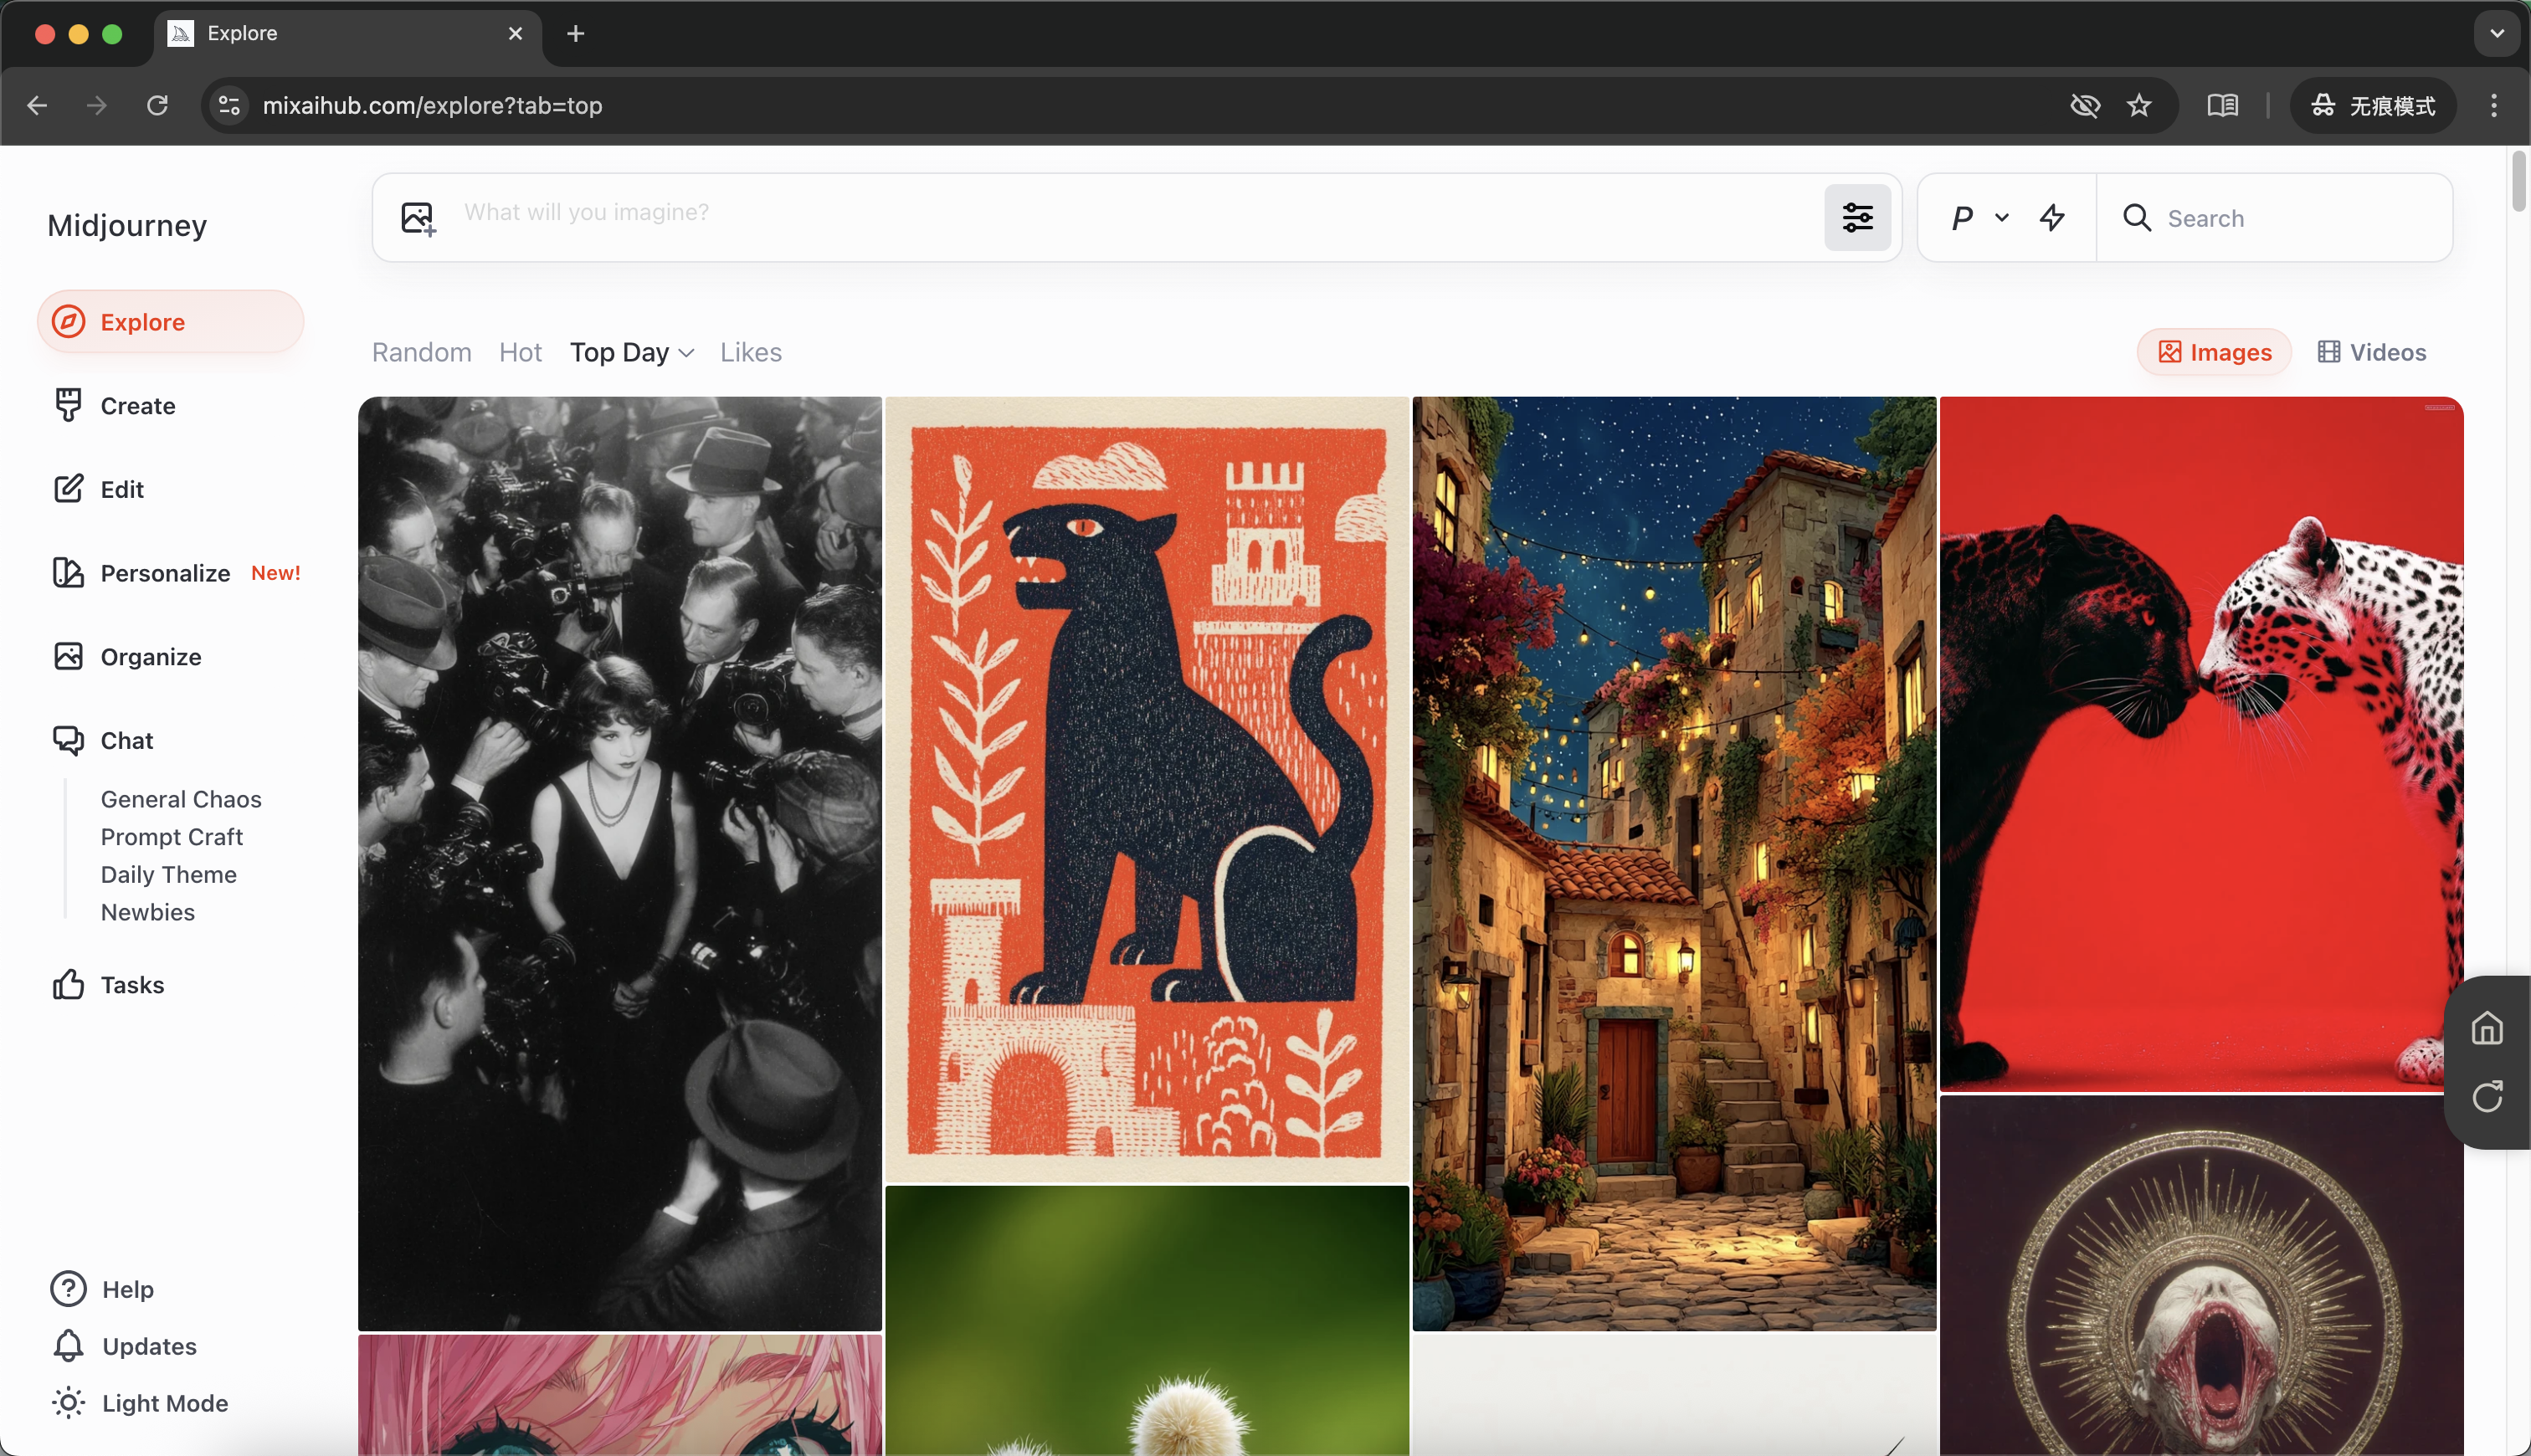Viewport: 2531px width, 1456px height.
Task: Click the image upload icon in prompt bar
Action: click(418, 217)
